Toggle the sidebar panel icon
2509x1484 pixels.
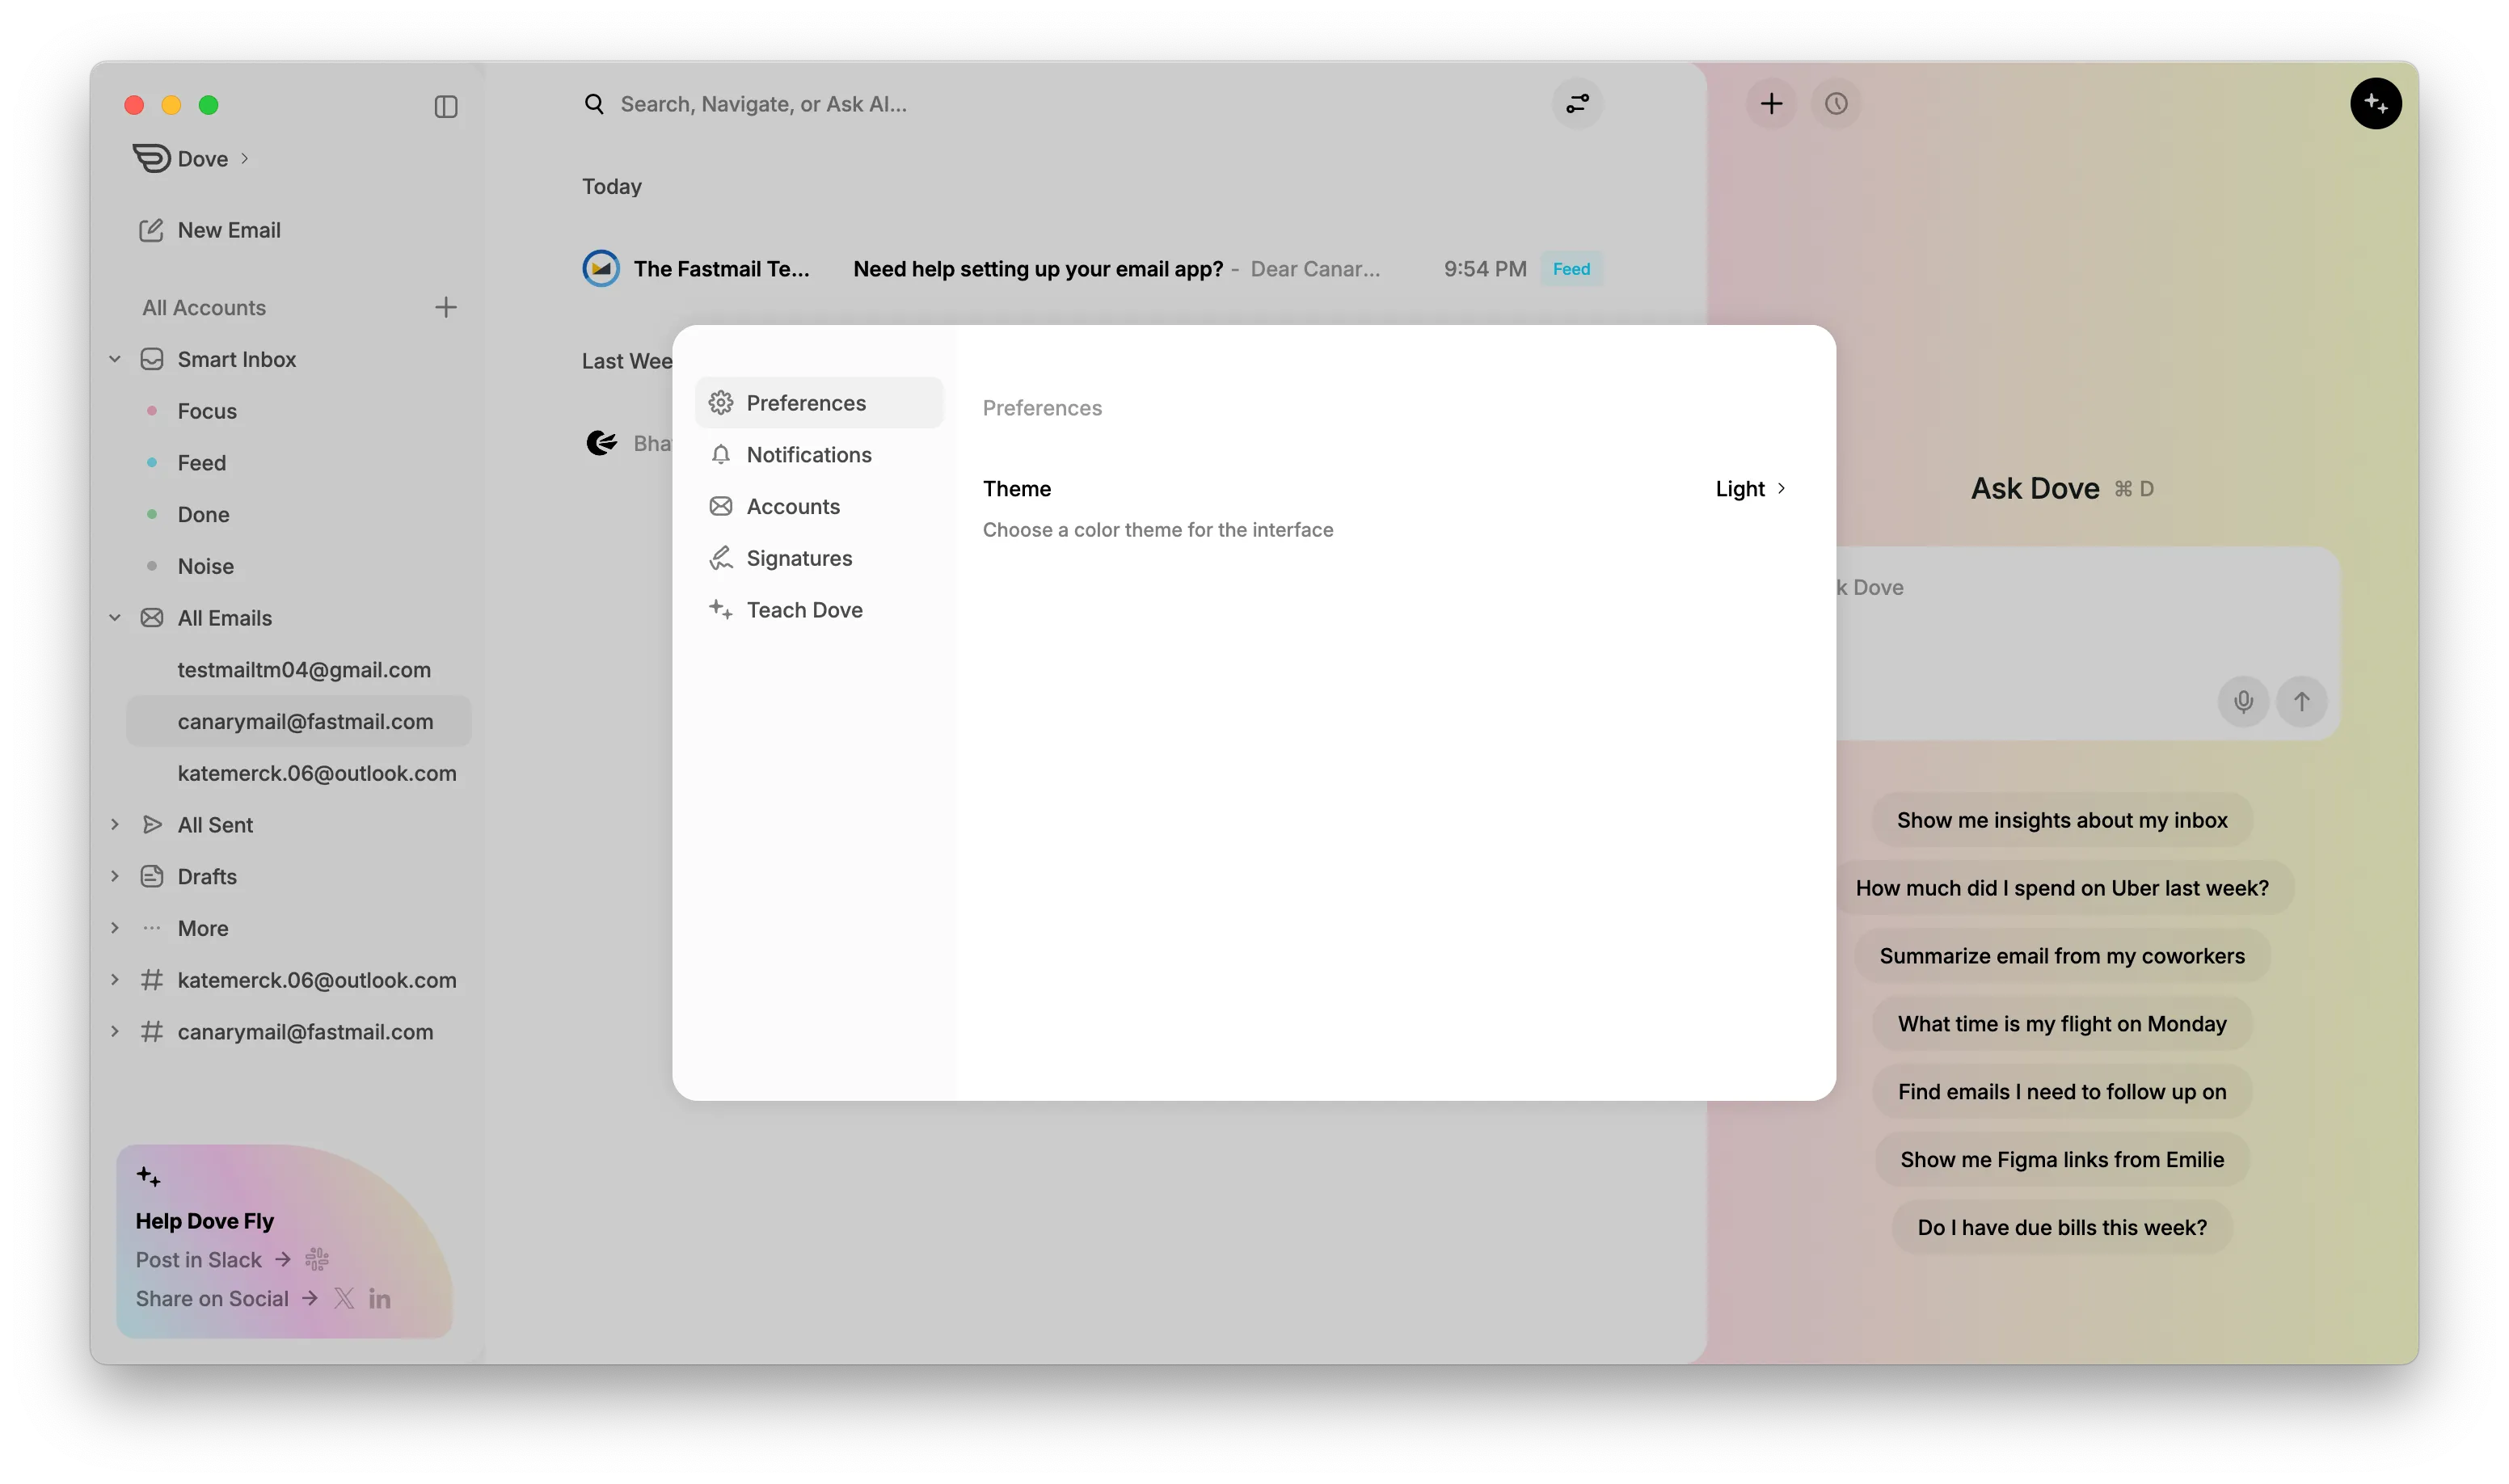coord(446,107)
